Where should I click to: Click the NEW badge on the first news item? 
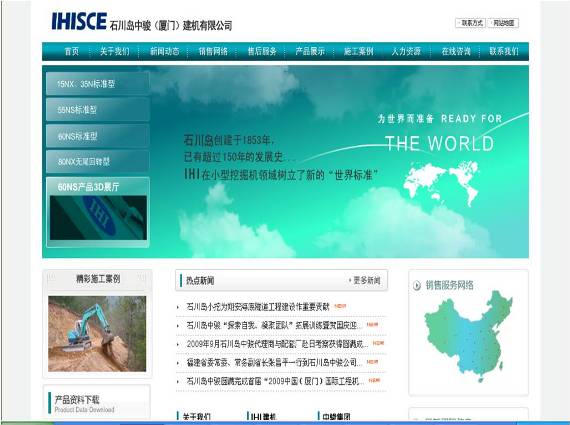pos(340,306)
